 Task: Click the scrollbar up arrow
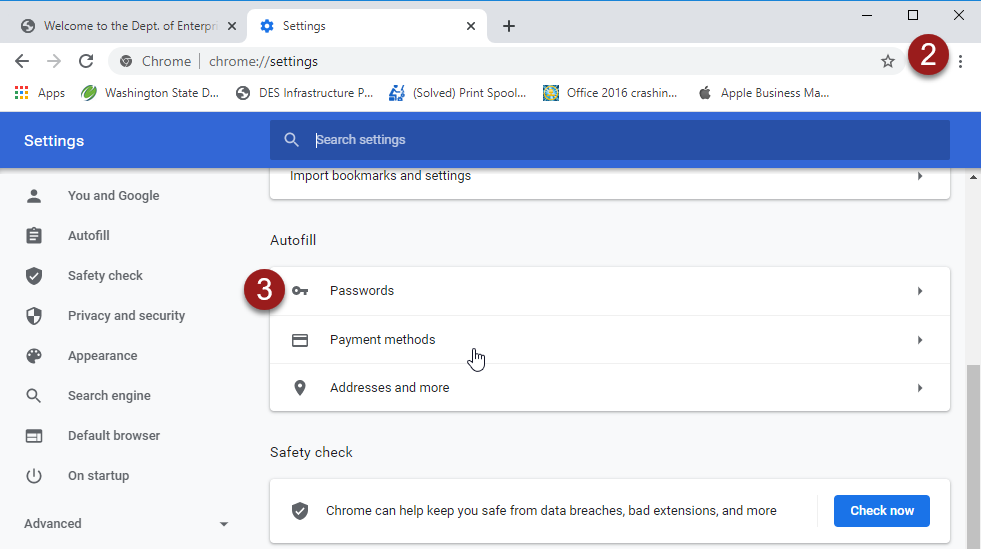coord(973,178)
